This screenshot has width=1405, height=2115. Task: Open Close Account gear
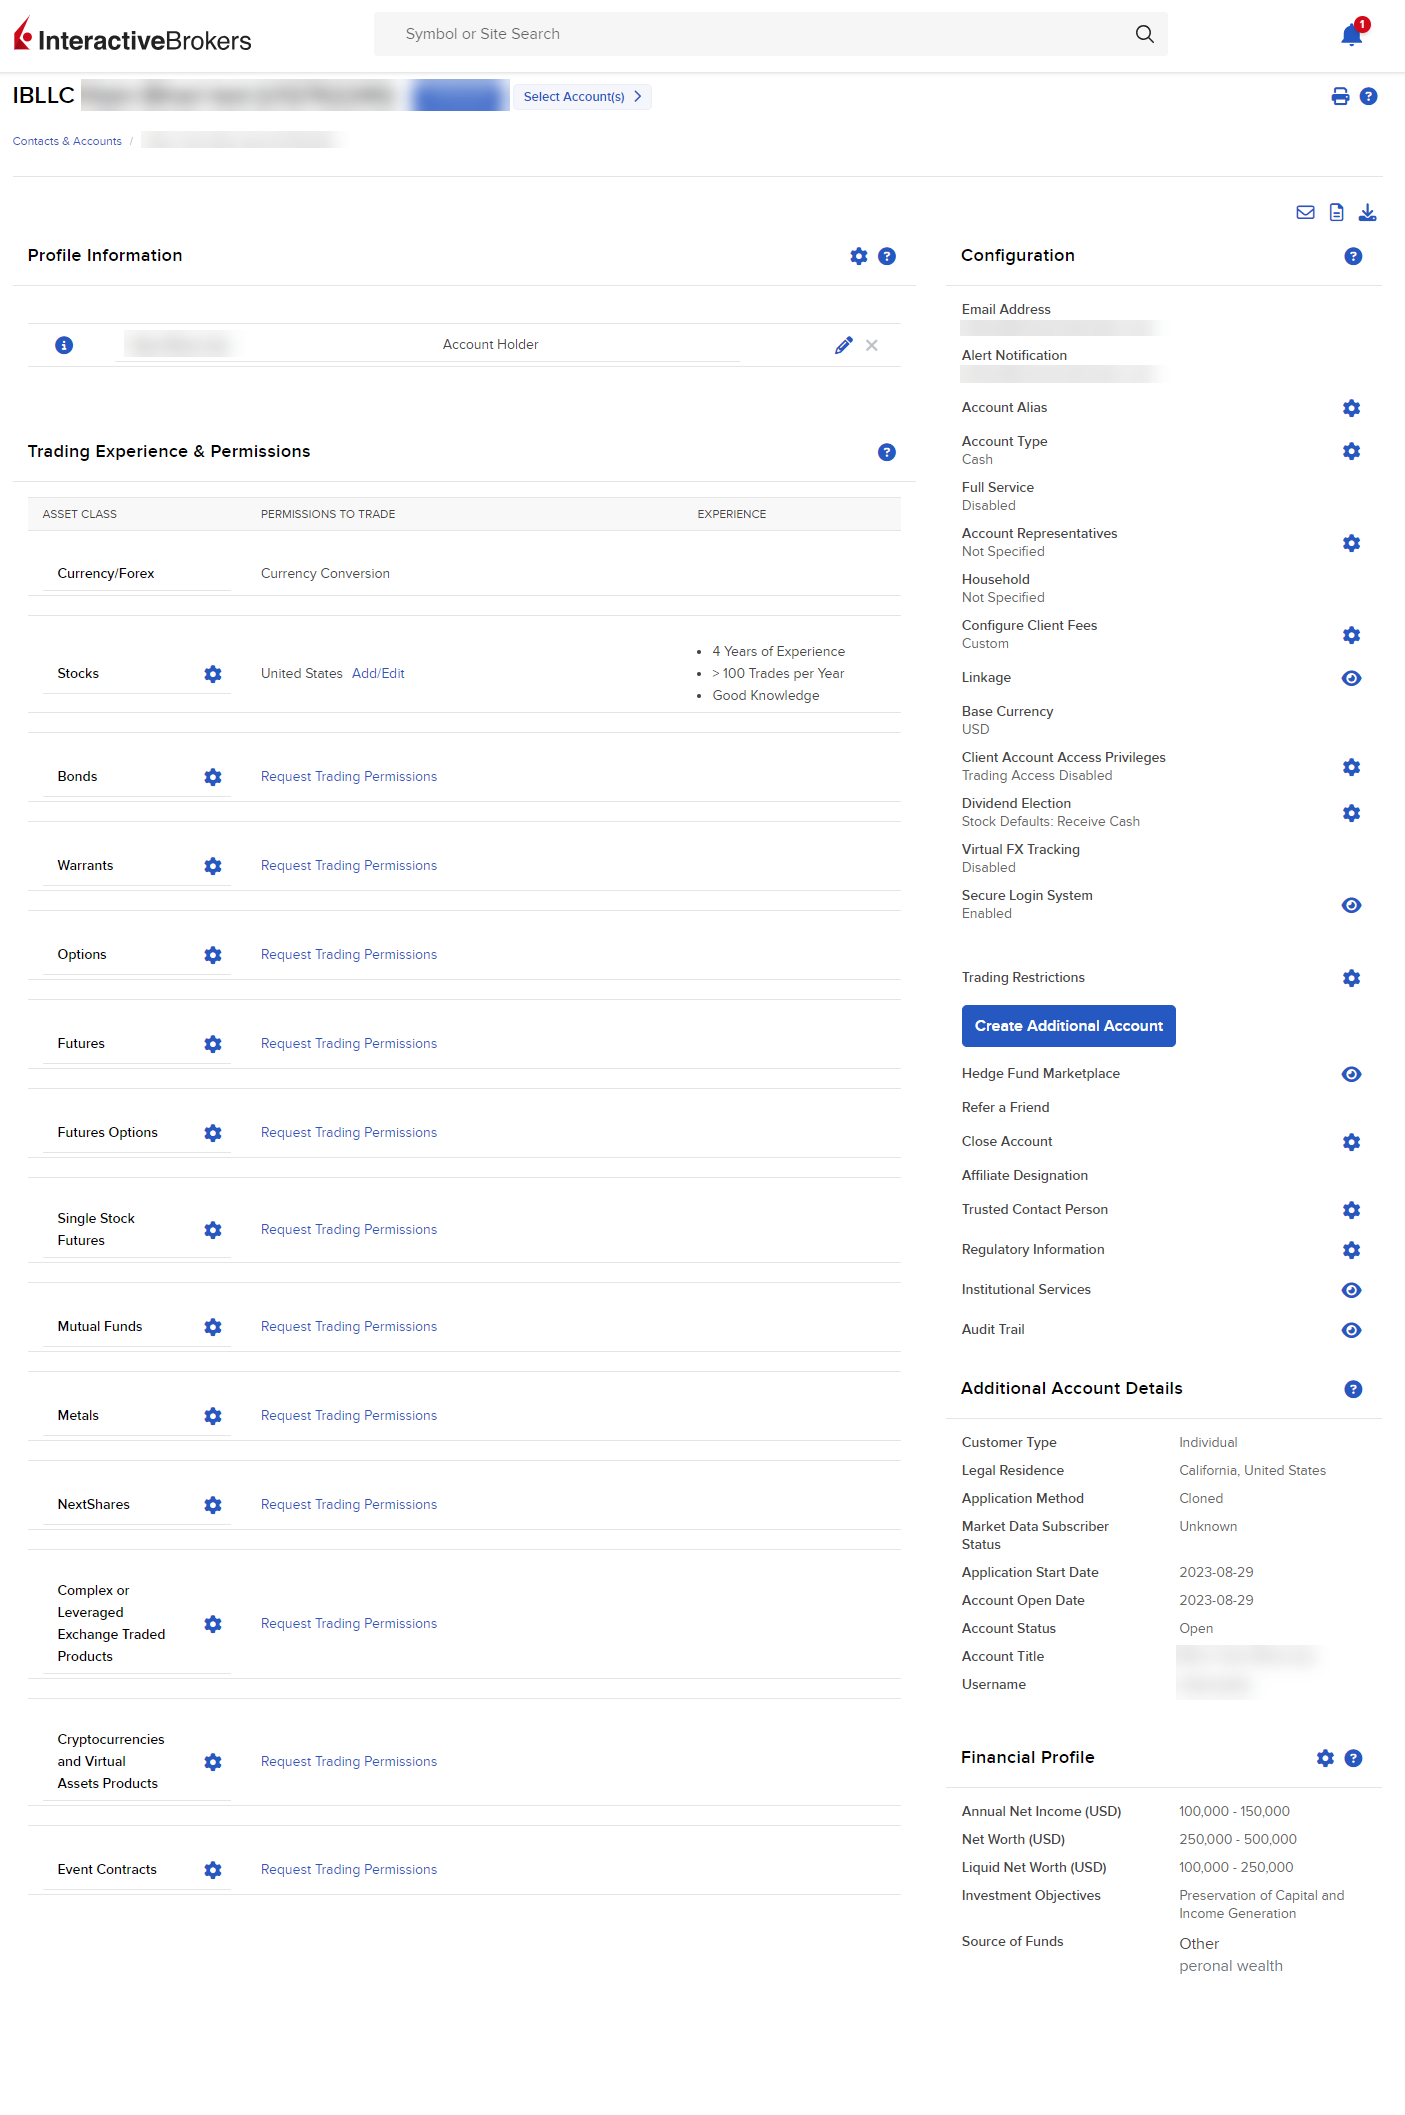click(x=1351, y=1142)
